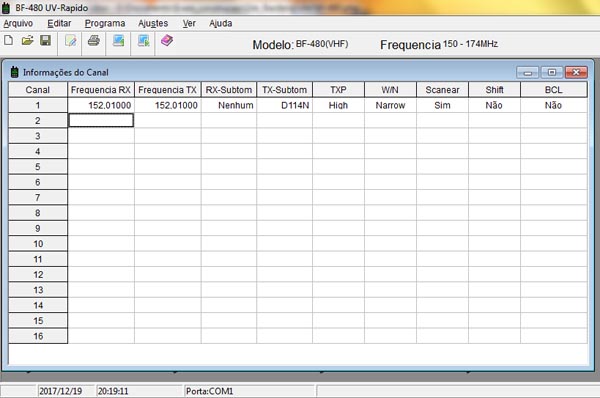Save with the floppy disk icon
Viewport: 600px width, 398px height.
(x=46, y=40)
